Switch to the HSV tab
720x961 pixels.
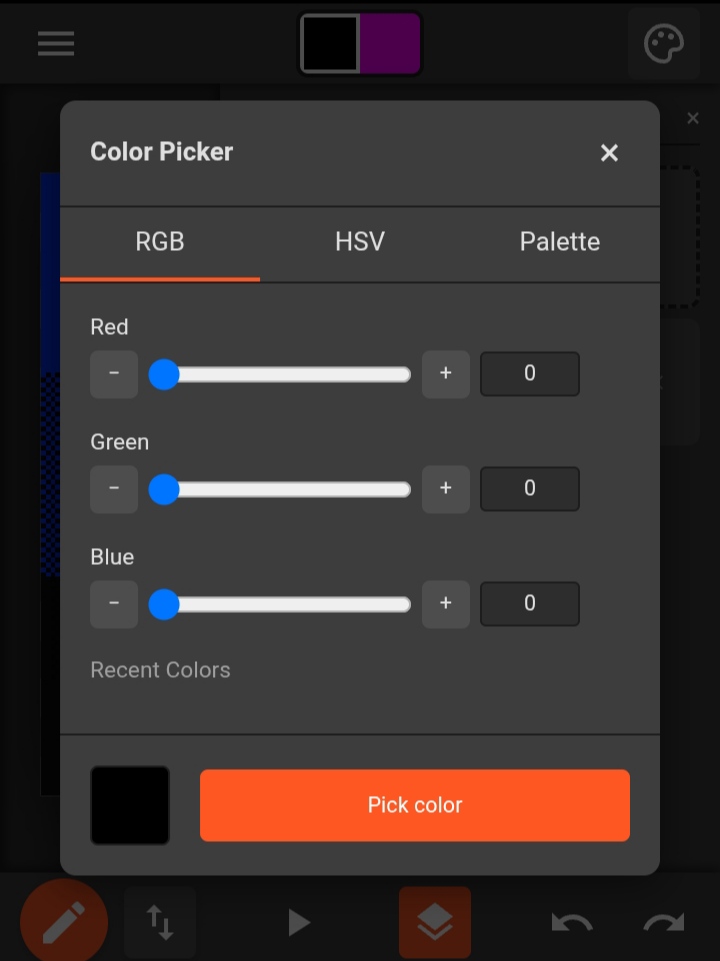360,242
